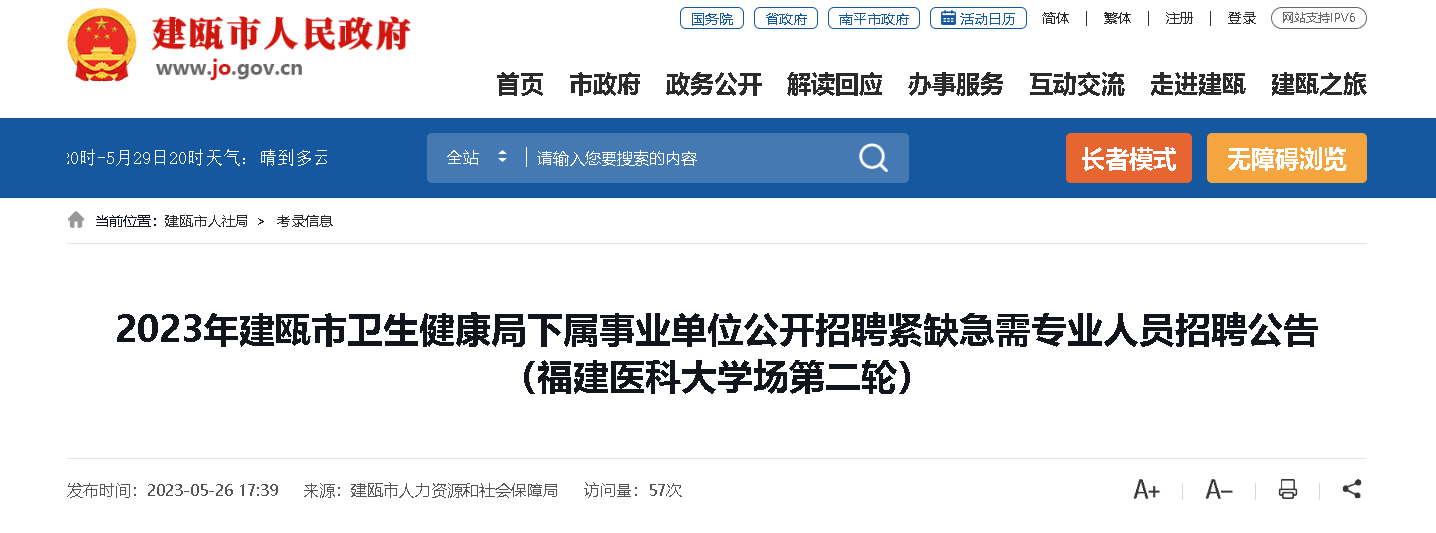Click the national emblem logo
1436x533 pixels.
coord(101,46)
